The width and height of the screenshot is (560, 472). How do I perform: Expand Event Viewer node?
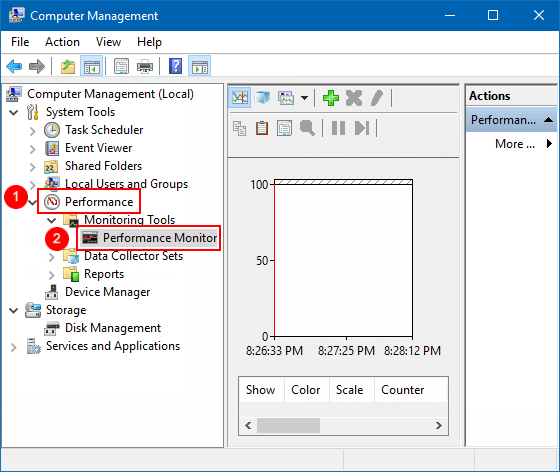[32, 149]
